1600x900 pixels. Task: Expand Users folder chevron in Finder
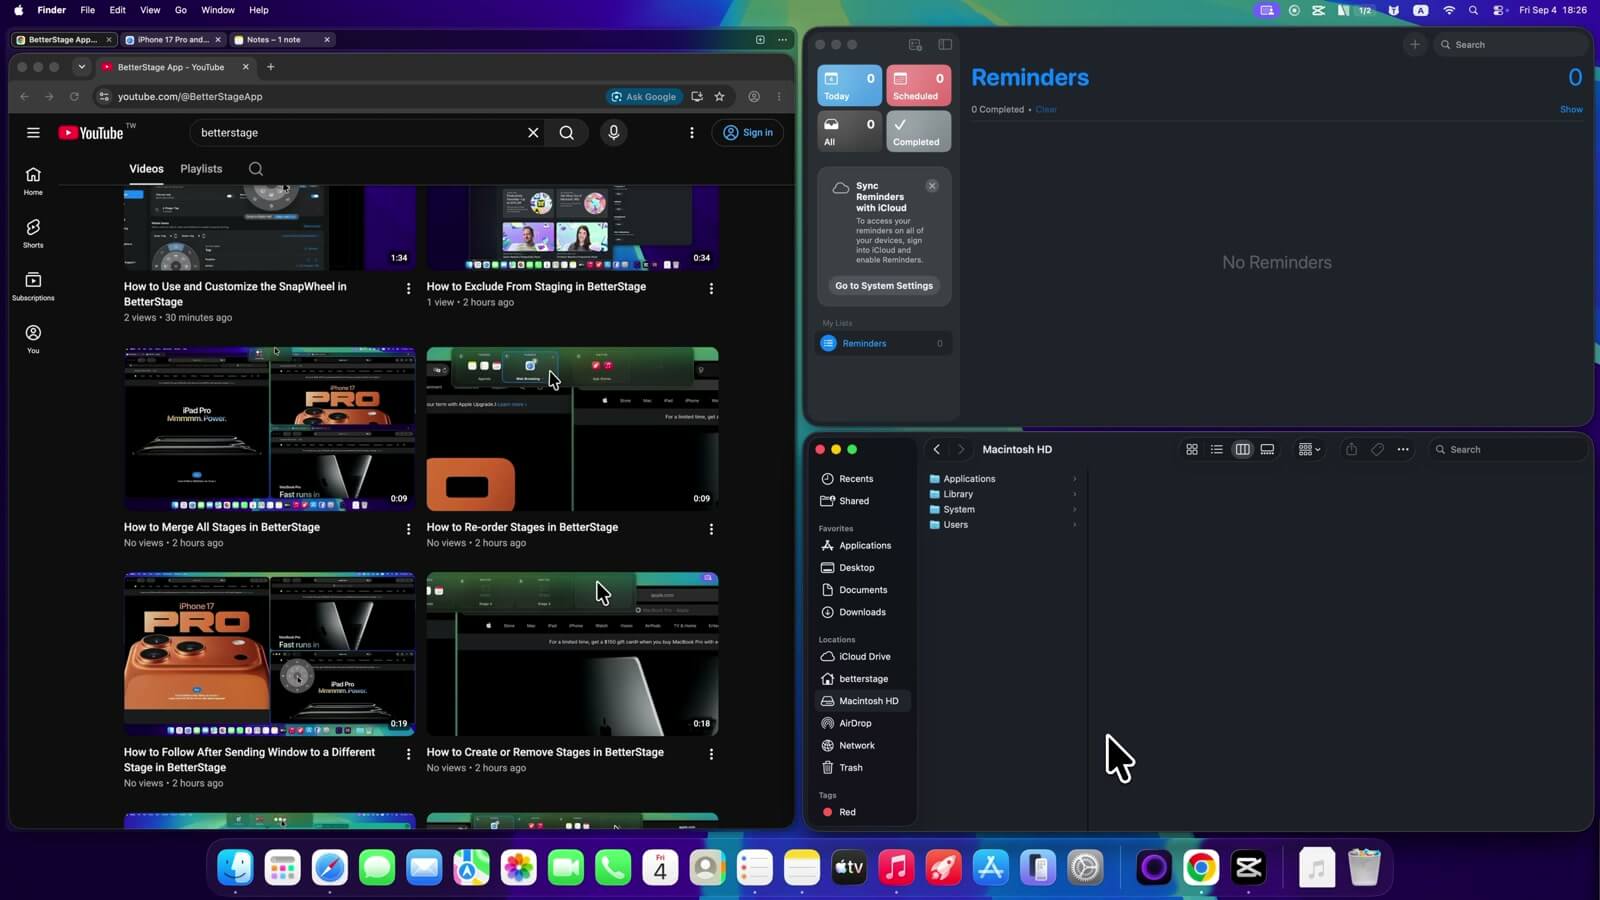(x=1075, y=525)
